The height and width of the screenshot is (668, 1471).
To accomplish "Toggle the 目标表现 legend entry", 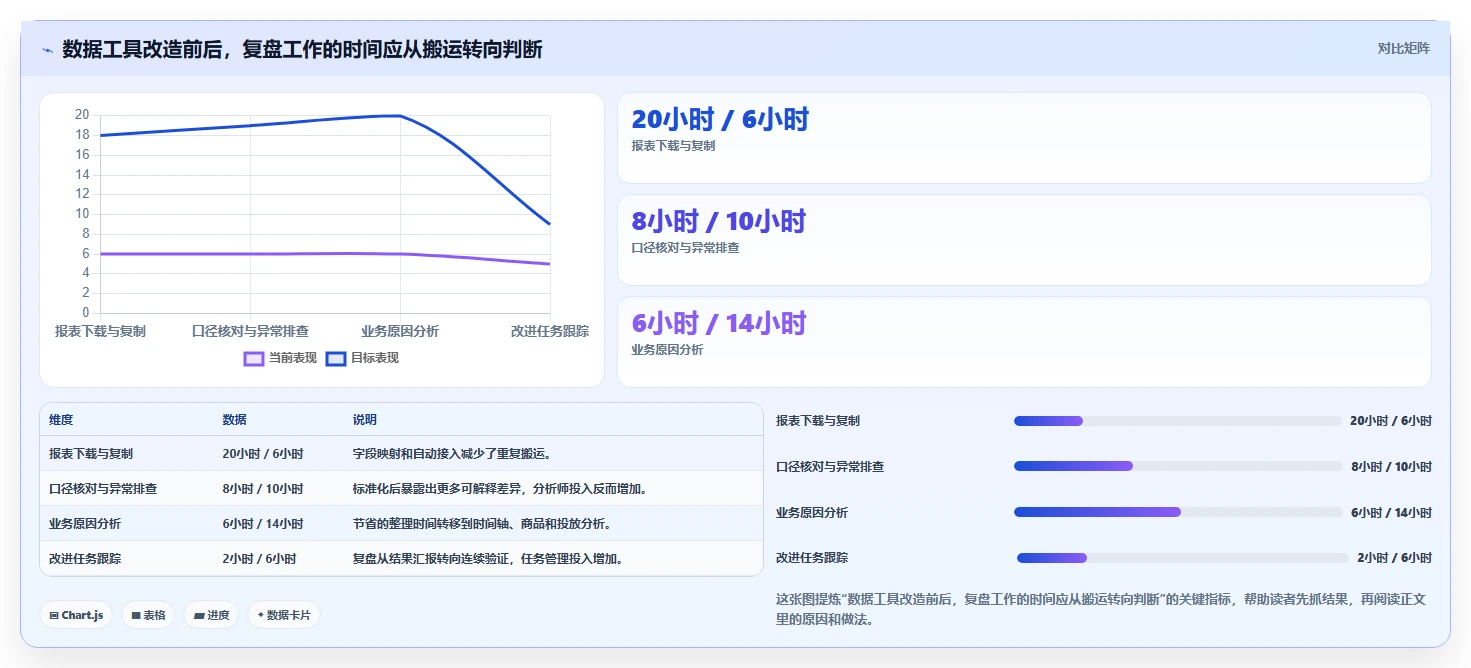I will click(x=362, y=358).
